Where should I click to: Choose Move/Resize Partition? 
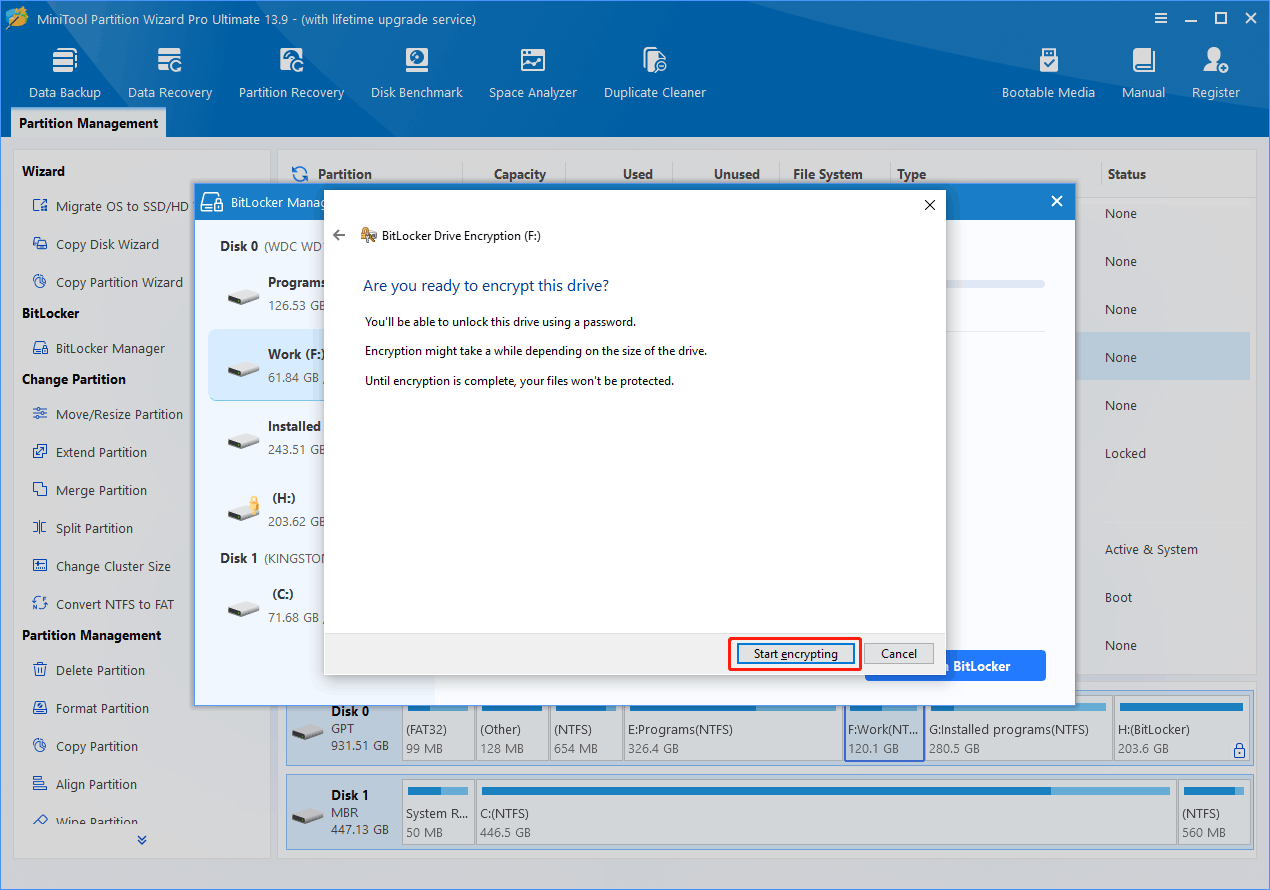(108, 414)
